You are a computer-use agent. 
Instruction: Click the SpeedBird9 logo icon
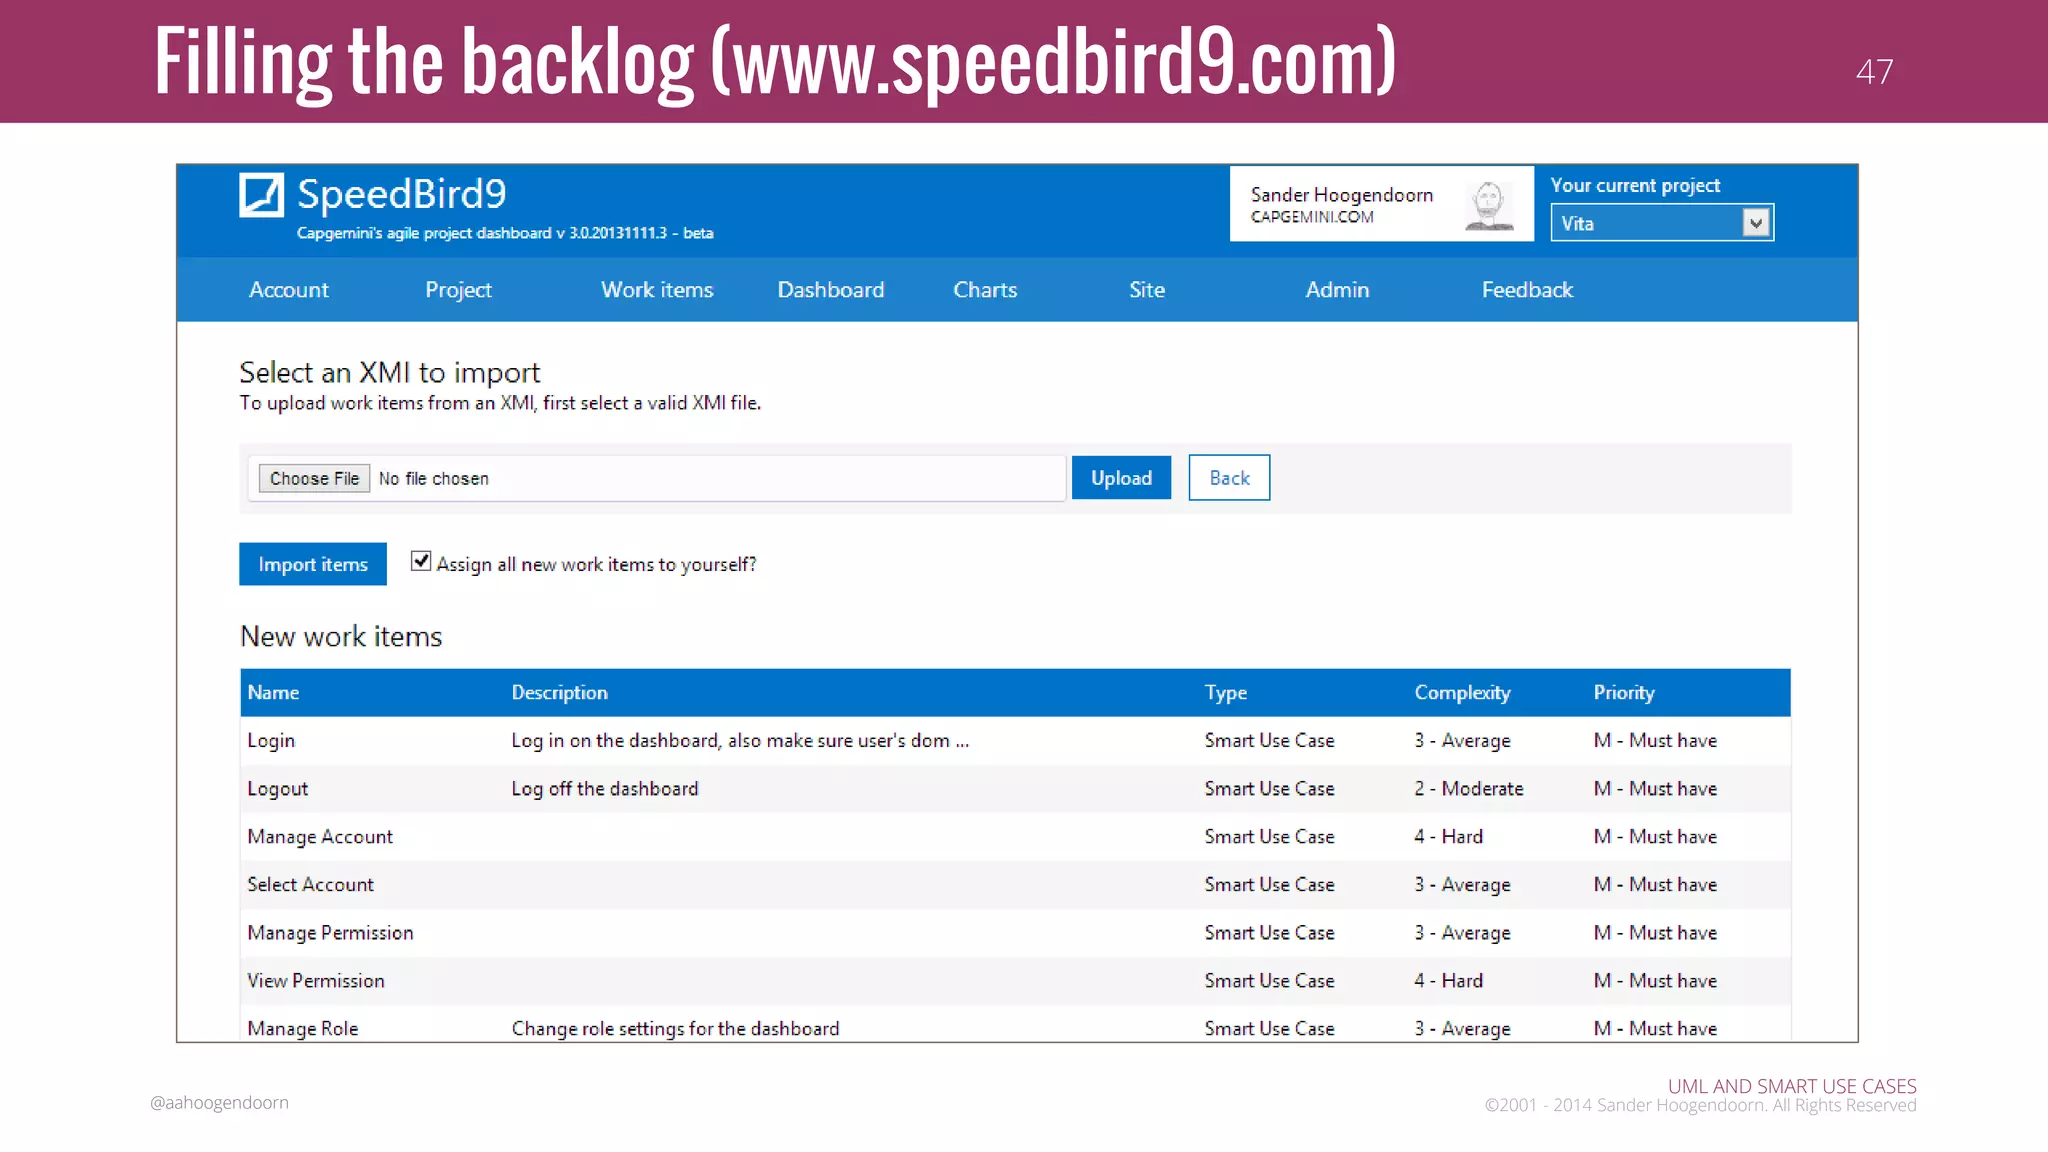[261, 195]
